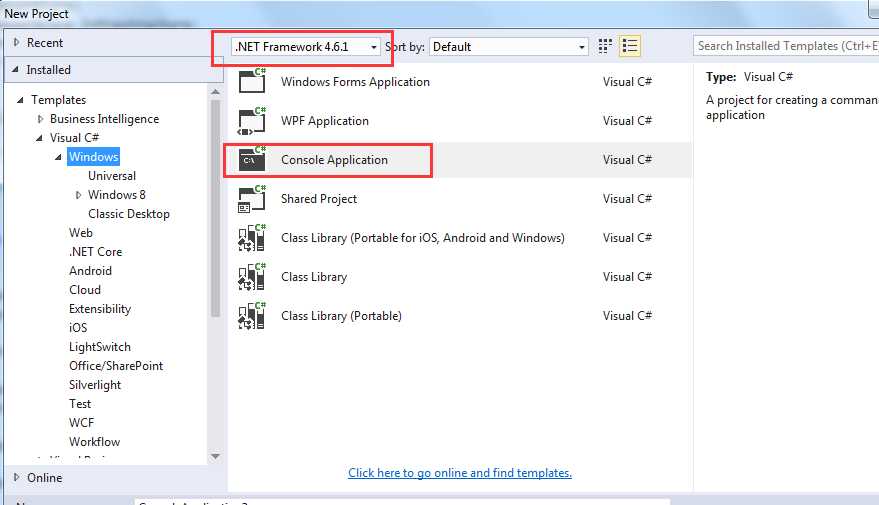Click the Shared Project template icon
Viewport: 879px width, 505px height.
click(x=252, y=199)
